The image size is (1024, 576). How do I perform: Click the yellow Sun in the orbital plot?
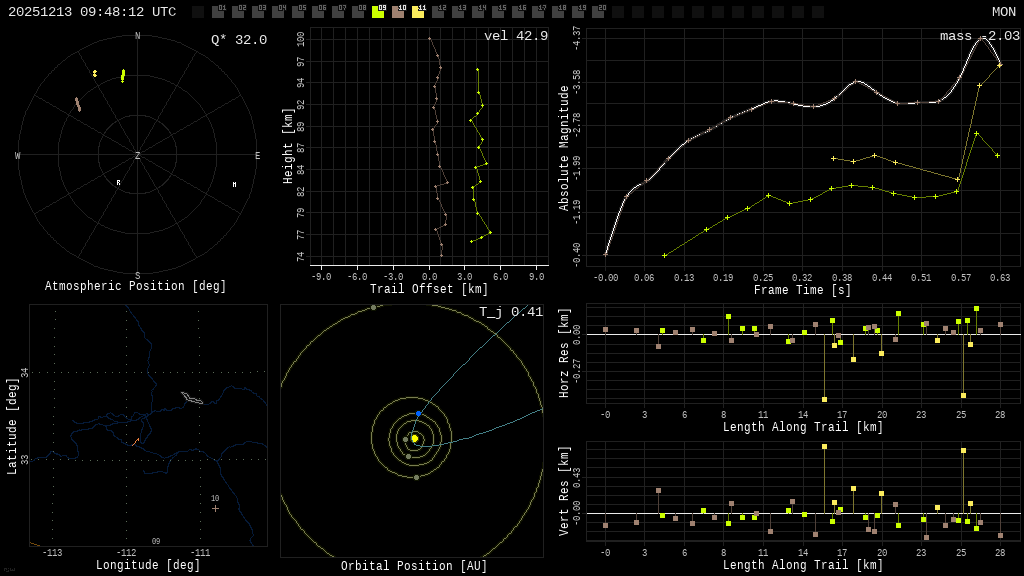pyautogui.click(x=414, y=438)
